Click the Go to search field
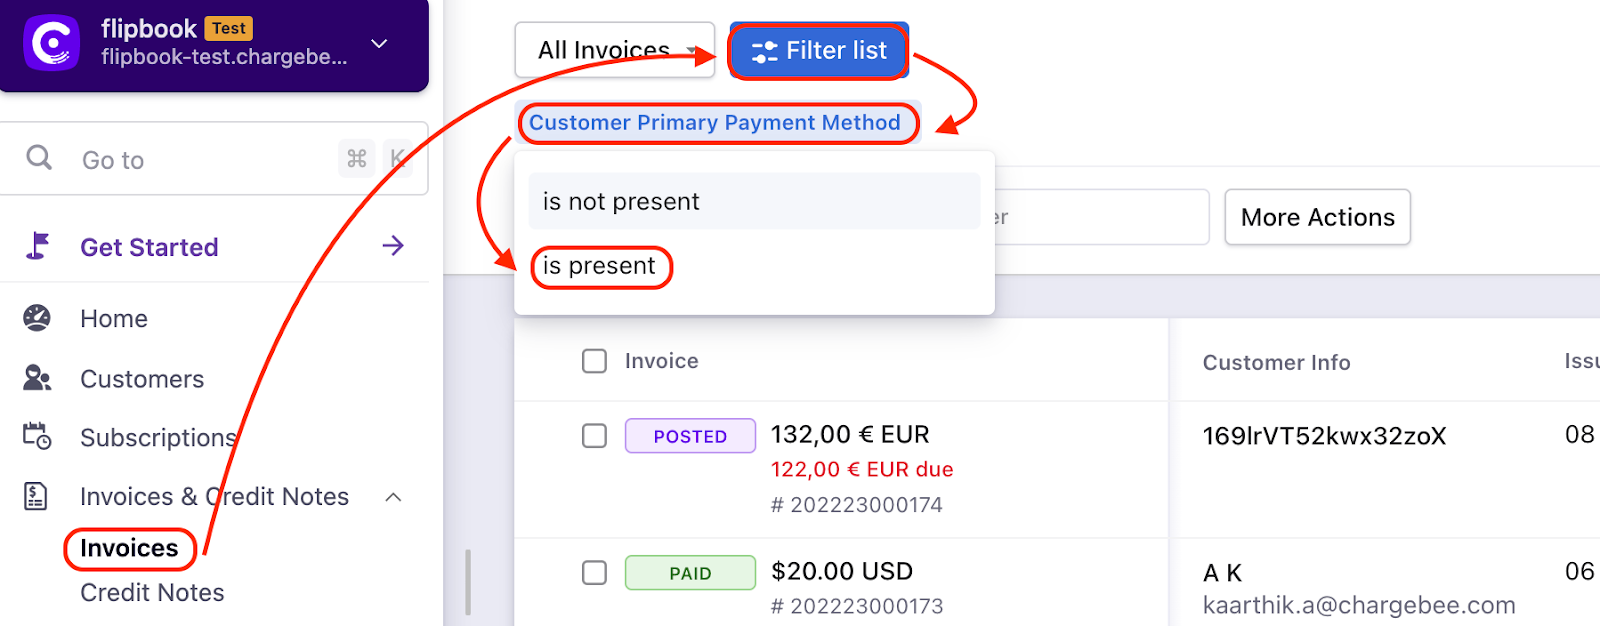The image size is (1600, 626). click(x=200, y=160)
